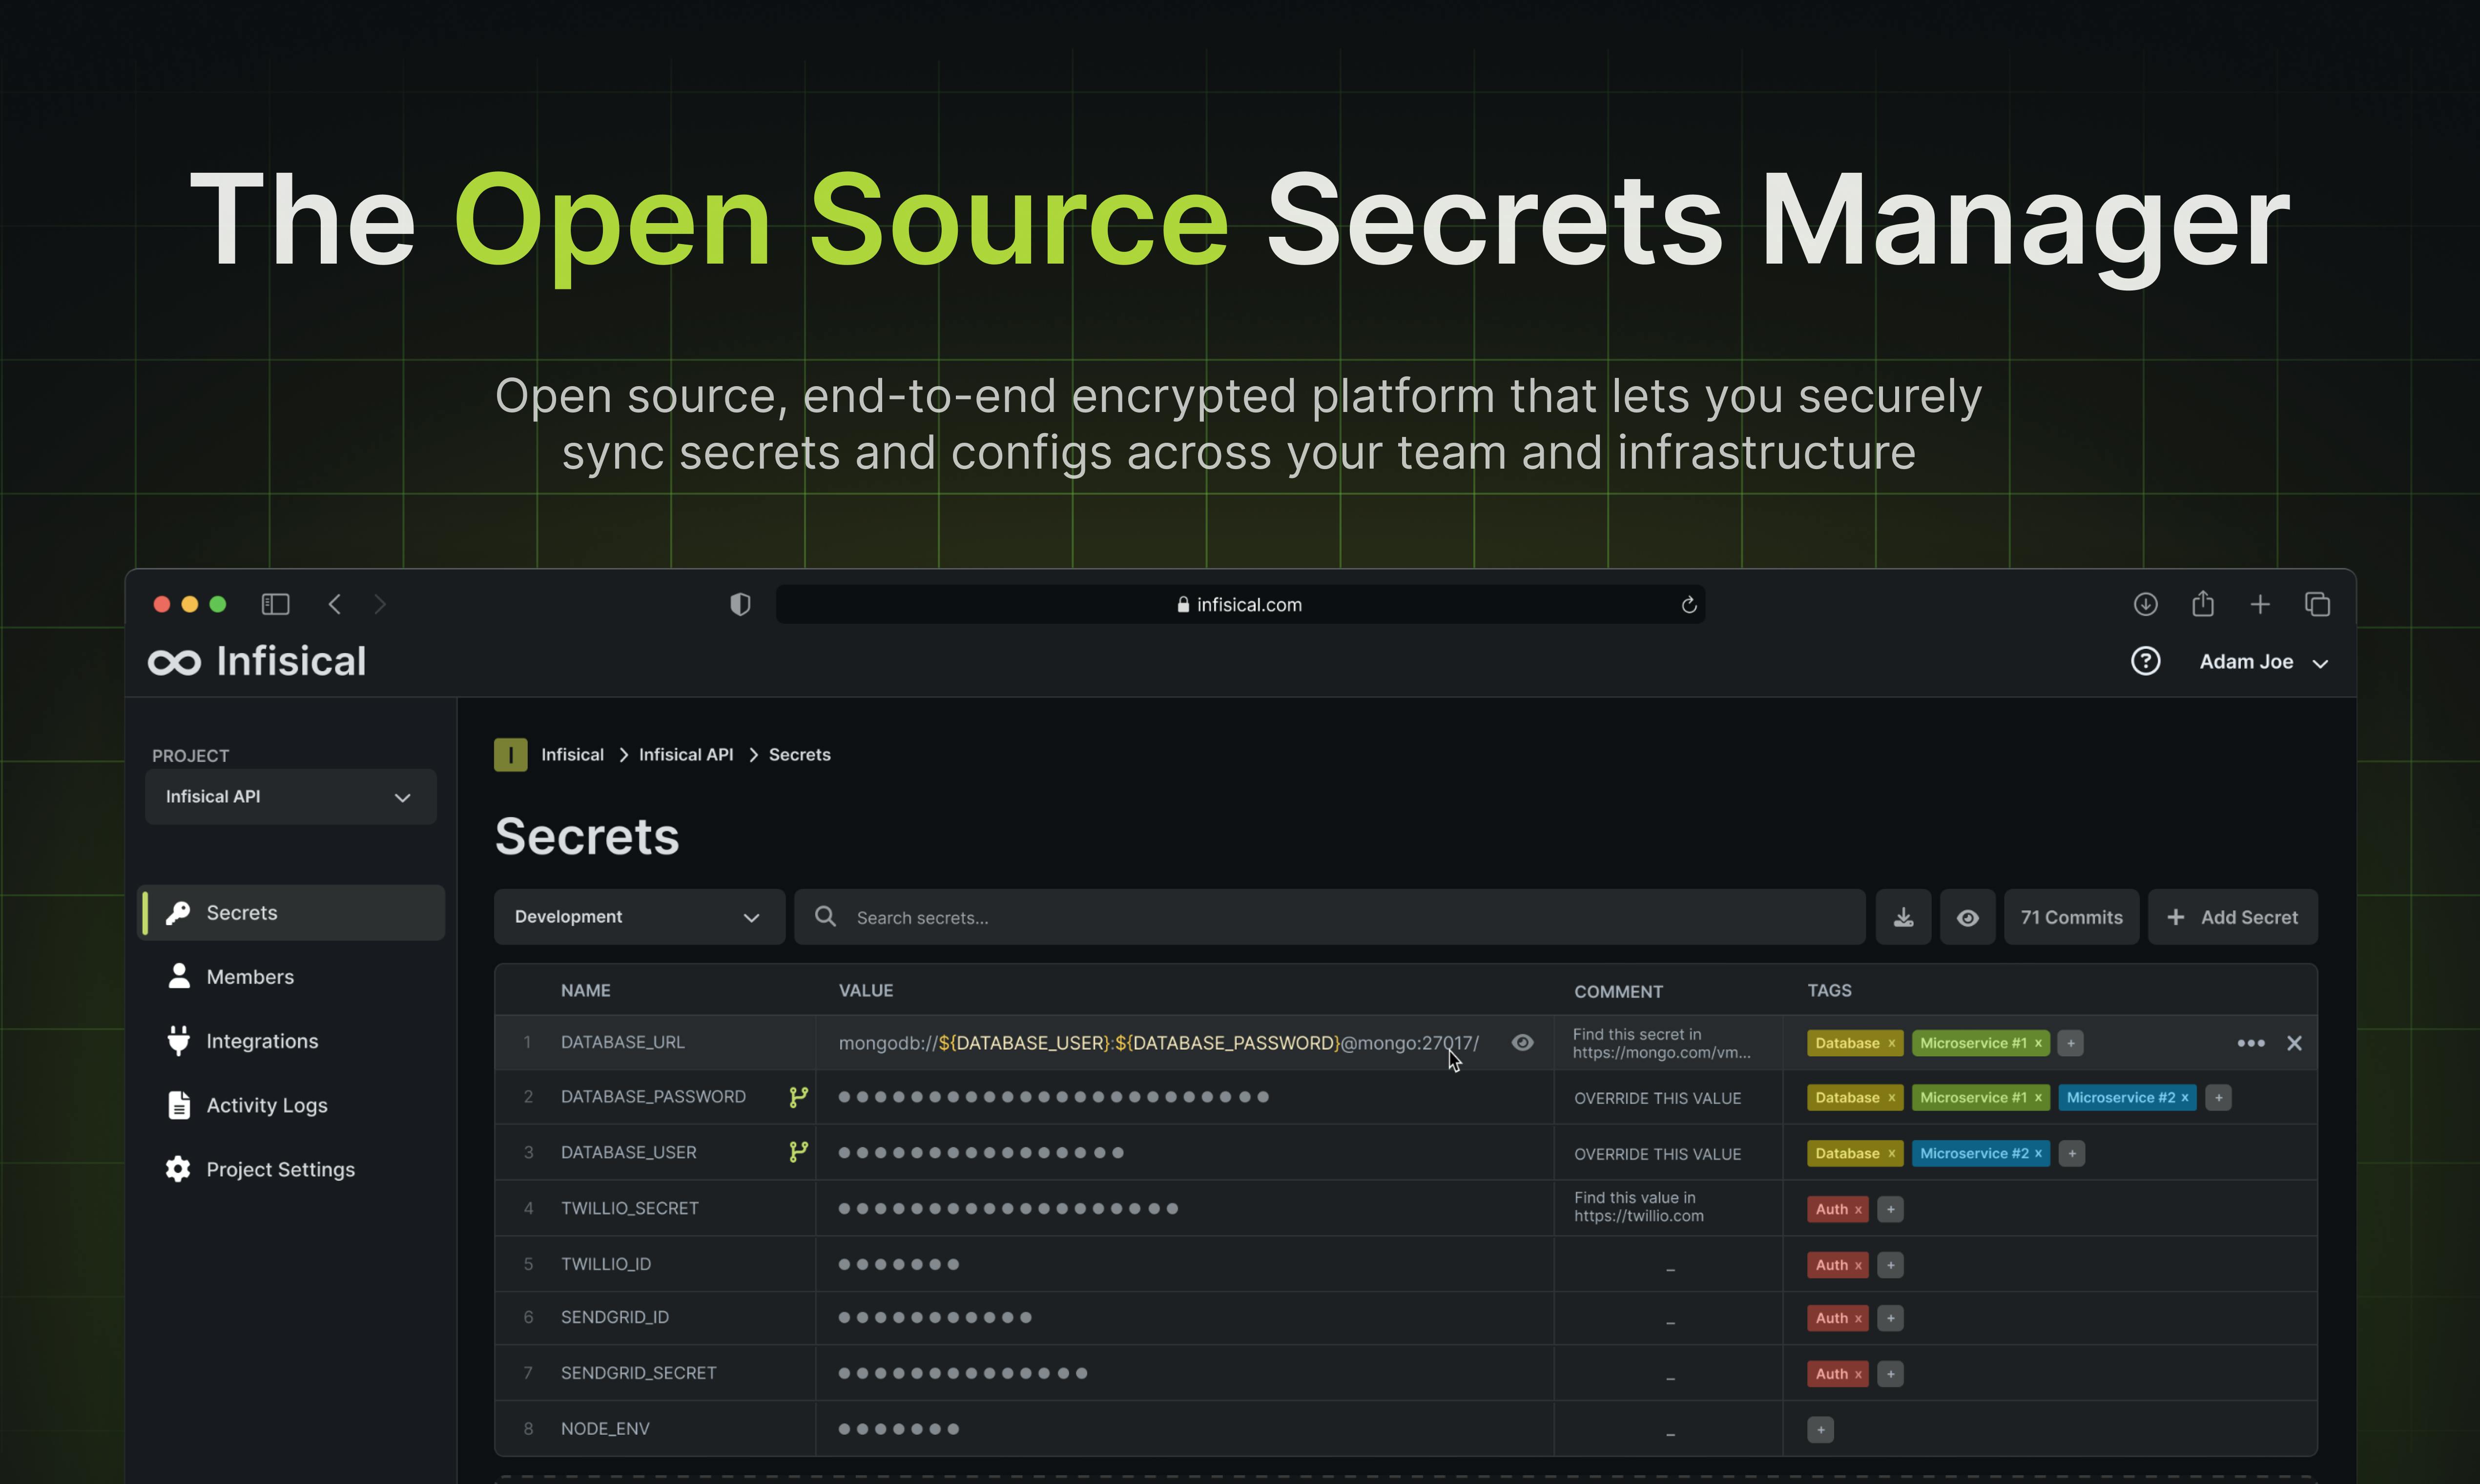Add a tag to DATABASE_USER row
2480x1484 pixels.
pyautogui.click(x=2072, y=1154)
